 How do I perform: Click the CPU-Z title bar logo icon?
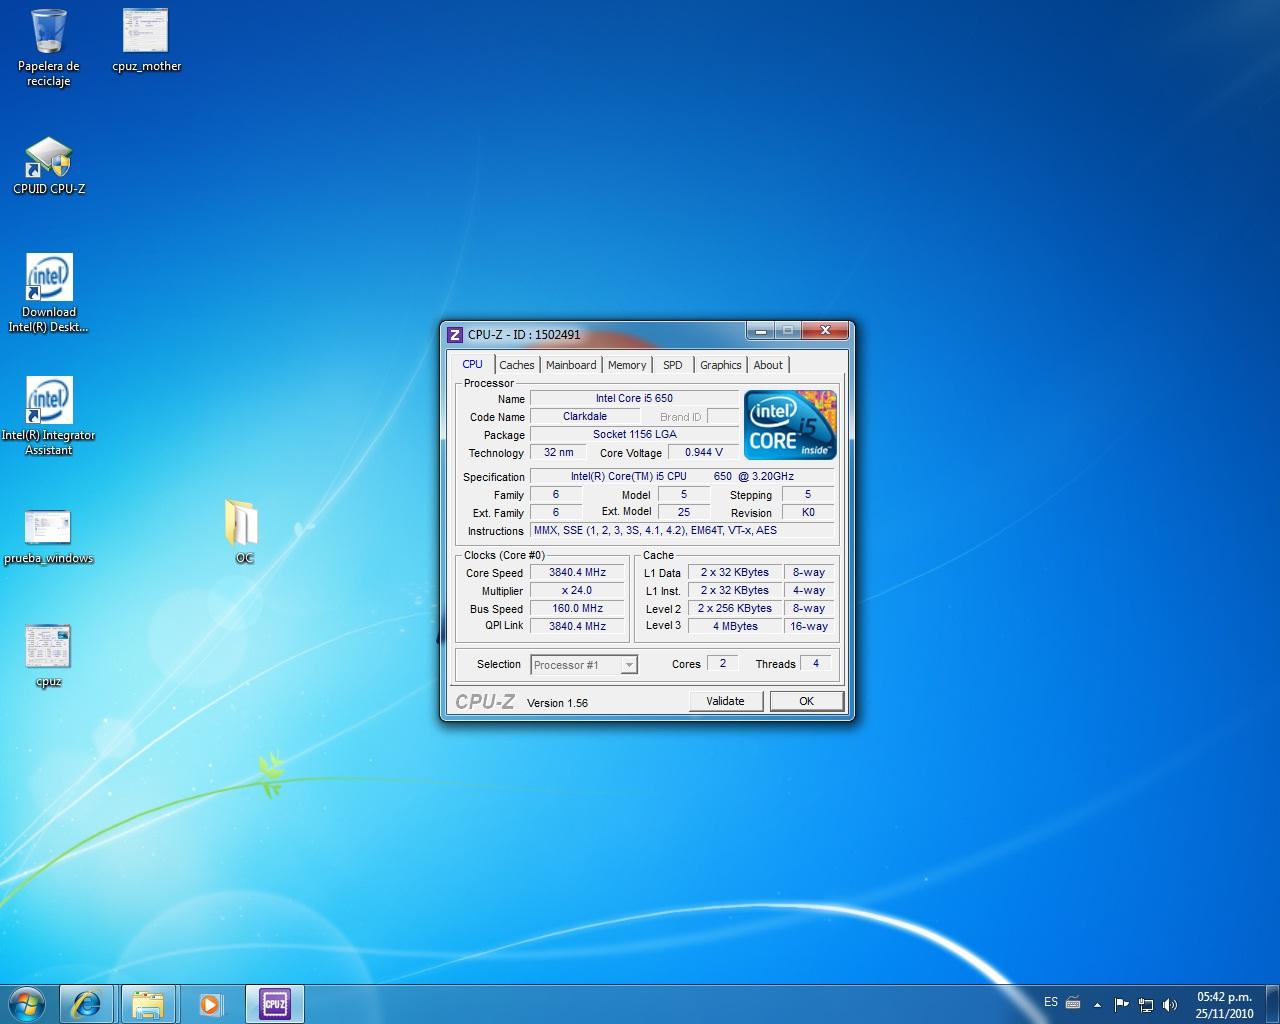tap(455, 335)
